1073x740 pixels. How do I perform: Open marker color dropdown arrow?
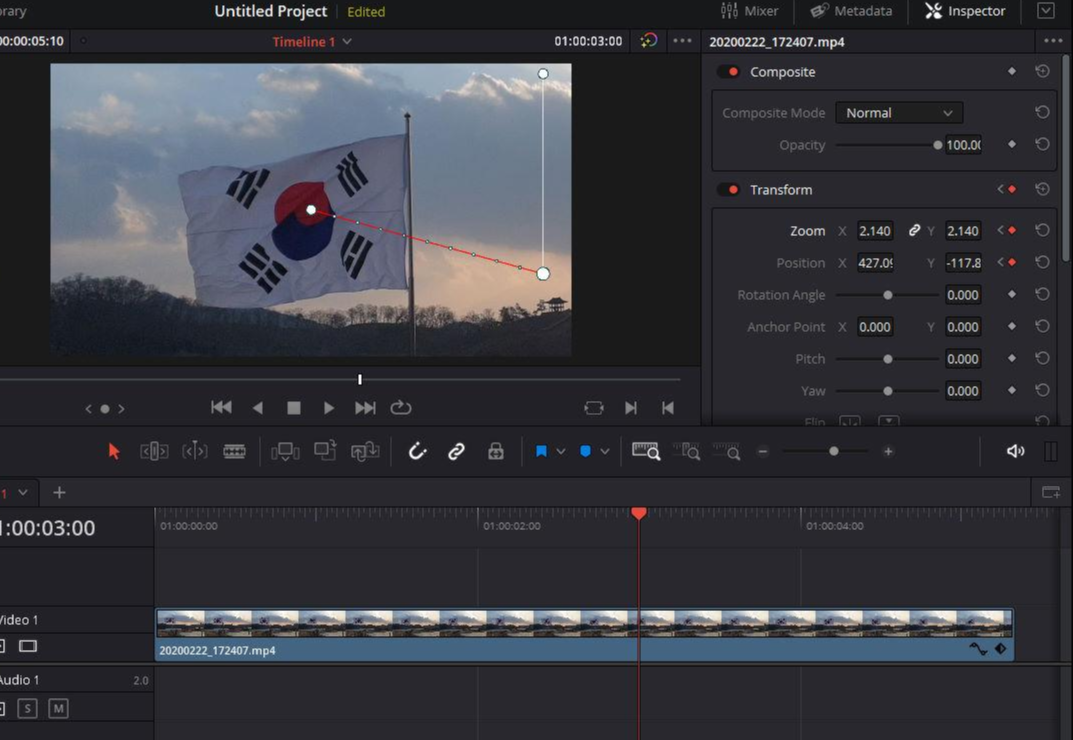(605, 451)
